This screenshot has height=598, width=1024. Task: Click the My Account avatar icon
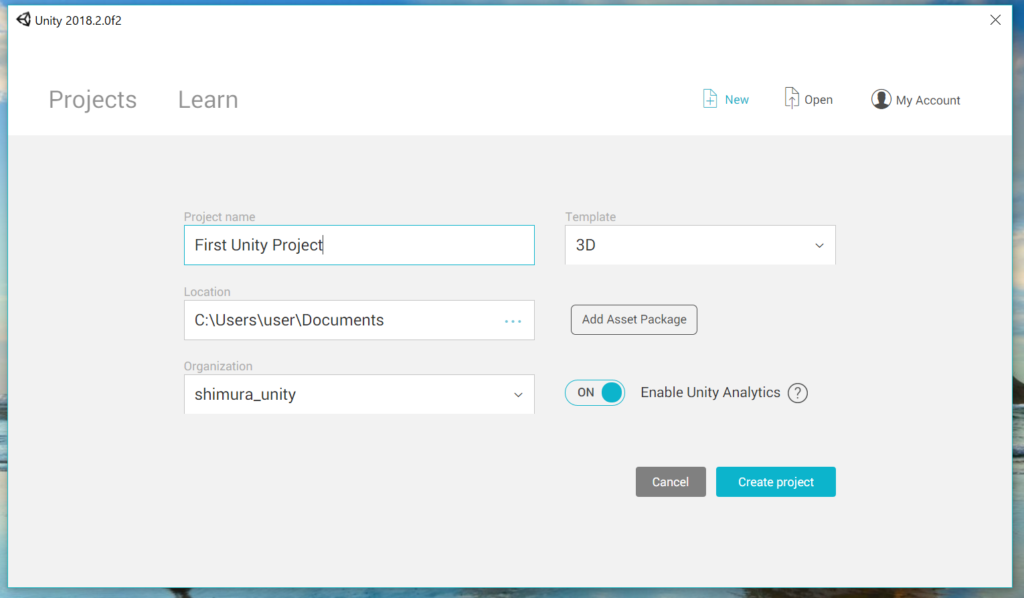coord(881,99)
